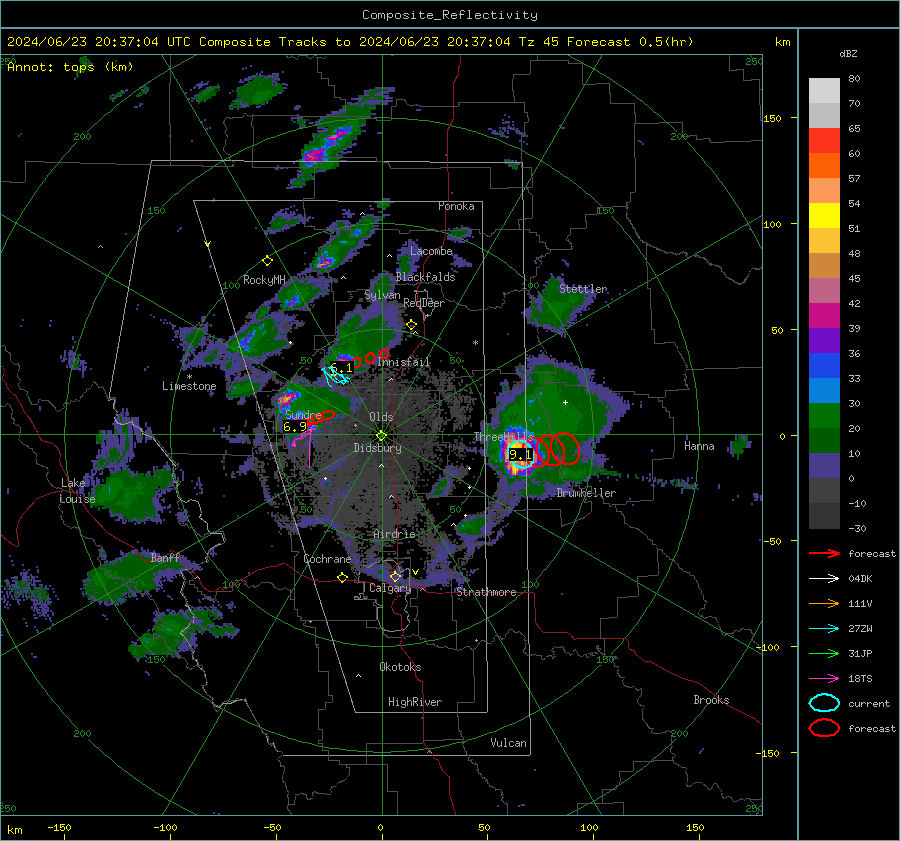The height and width of the screenshot is (841, 900).
Task: Click the yellow radar-site diamond near Didsbury
Action: click(381, 436)
